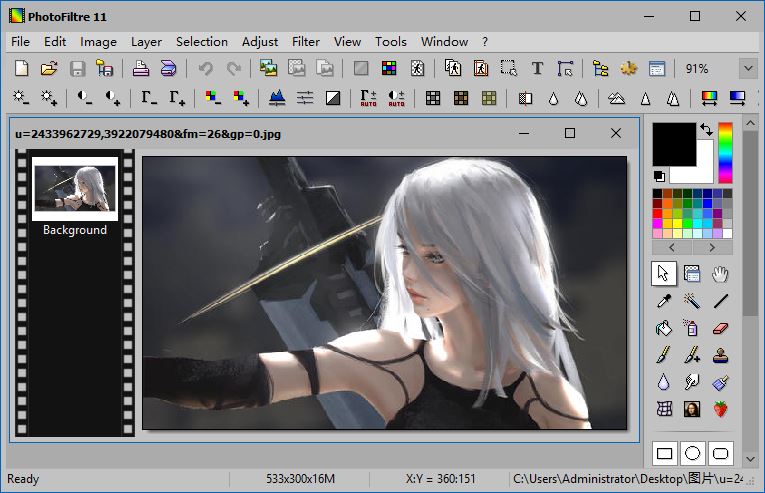Click the Scanner import icon
The height and width of the screenshot is (493, 765).
pyautogui.click(x=168, y=68)
